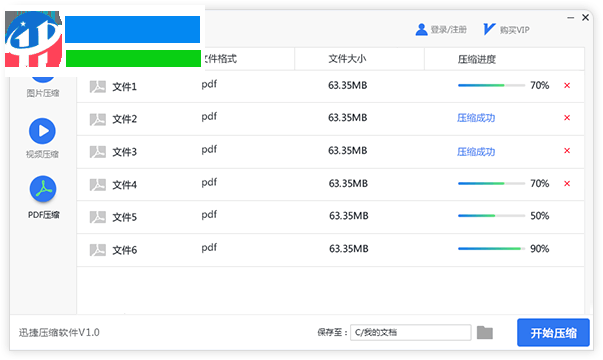Click the 50% value for 文件5
Image resolution: width=603 pixels, height=360 pixels.
[x=540, y=216]
